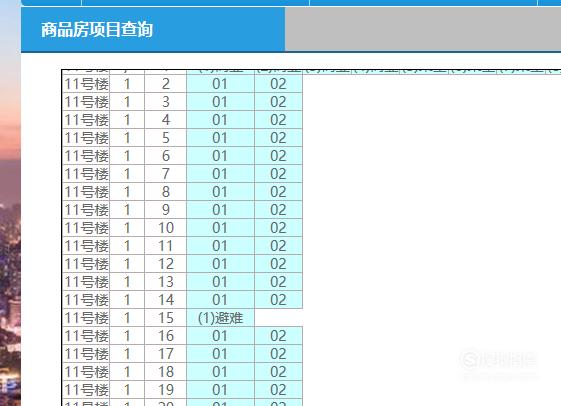Click room 02 on floor 19
The height and width of the screenshot is (406, 561).
278,390
